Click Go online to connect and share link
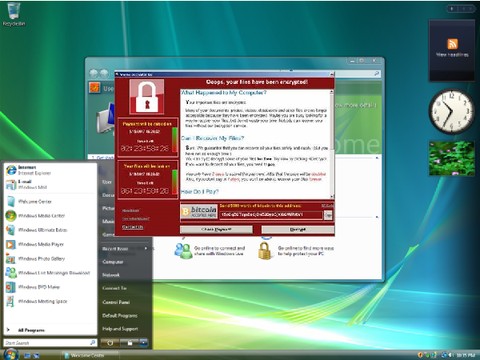 point(219,251)
